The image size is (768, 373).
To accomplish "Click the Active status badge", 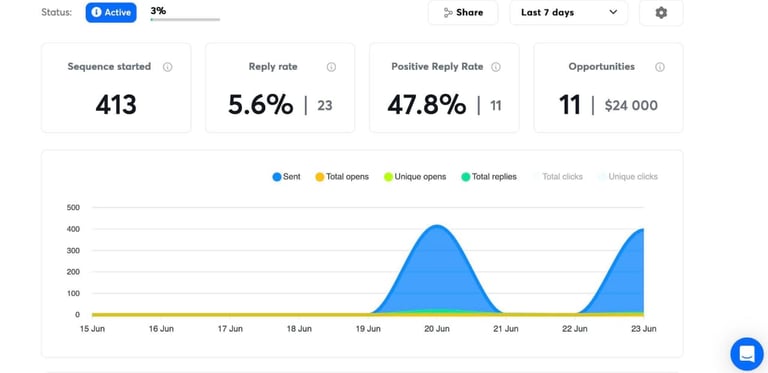I will tap(111, 13).
